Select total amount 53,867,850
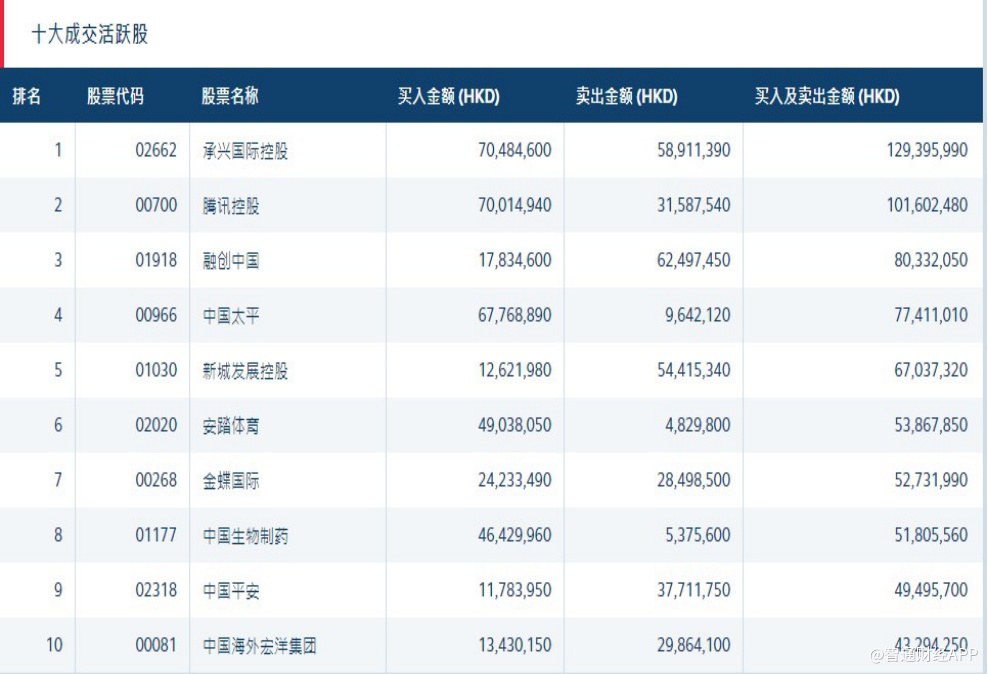This screenshot has height=674, width=988. pos(931,425)
